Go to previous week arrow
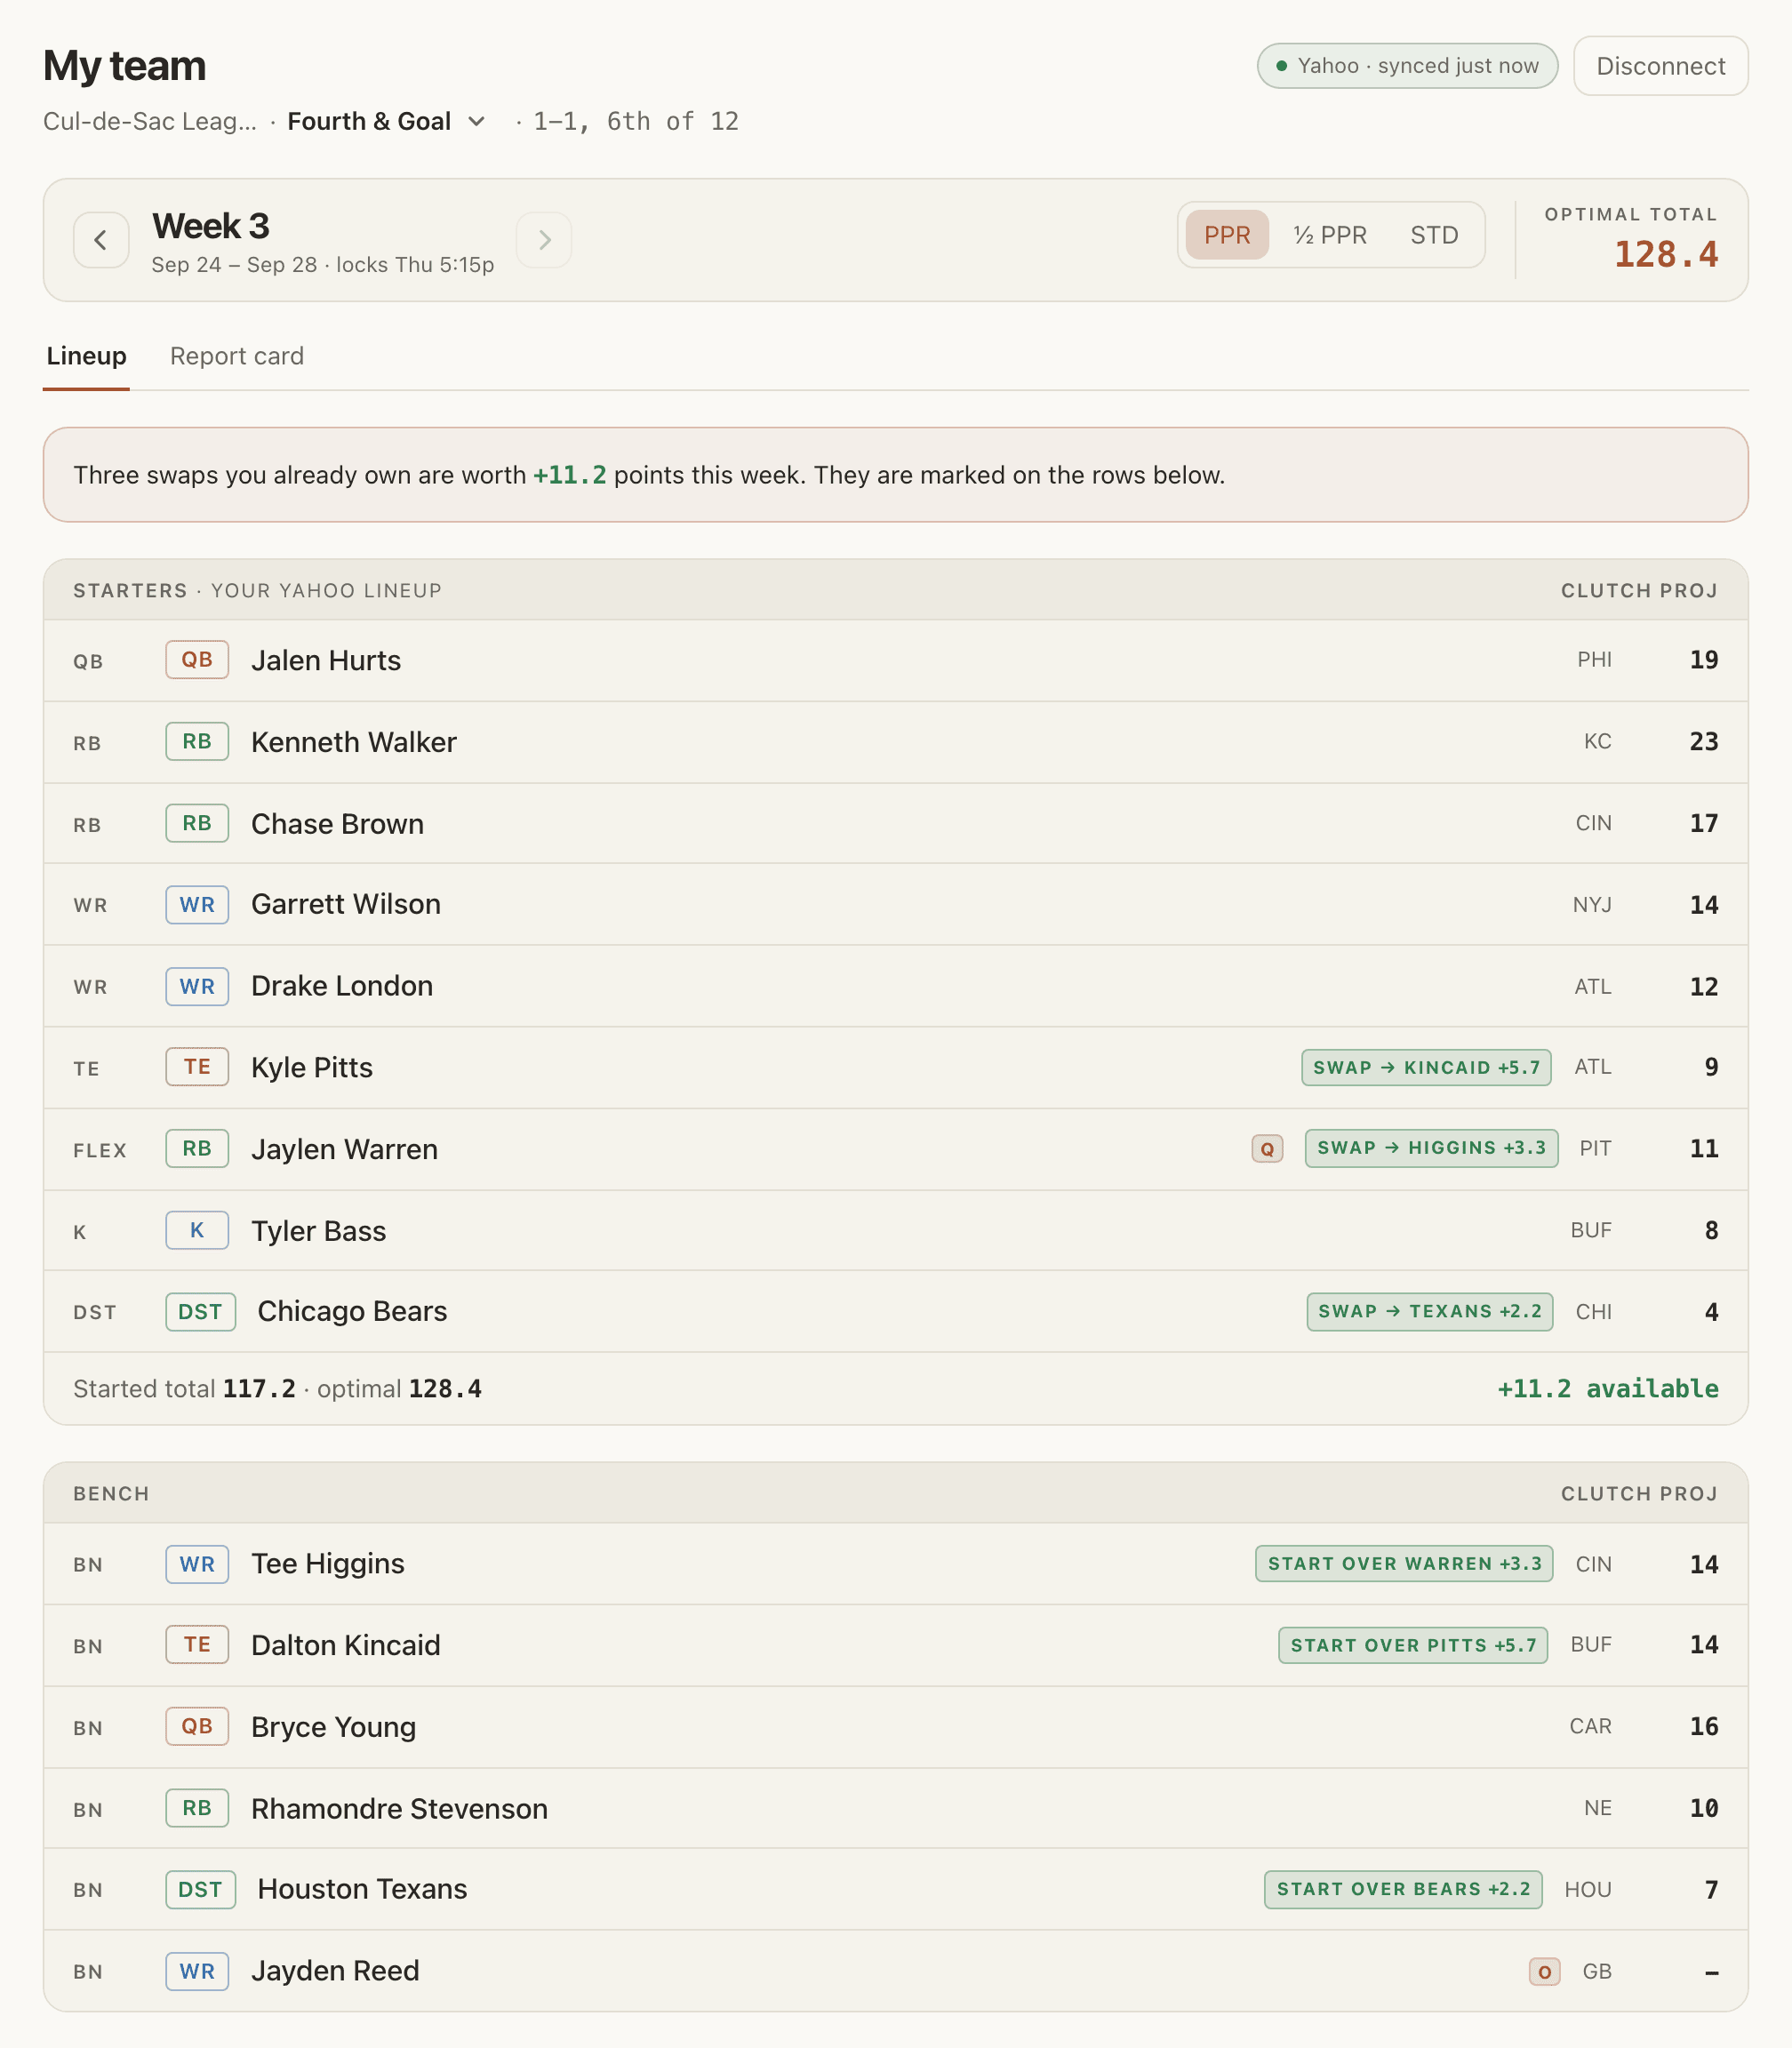 101,240
